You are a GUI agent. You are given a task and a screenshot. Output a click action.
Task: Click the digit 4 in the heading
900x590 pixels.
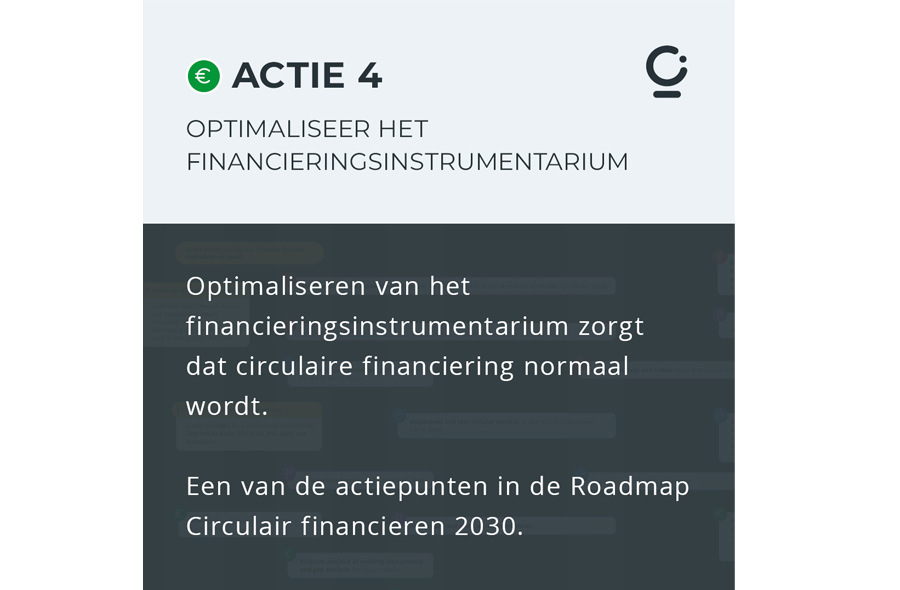point(369,76)
